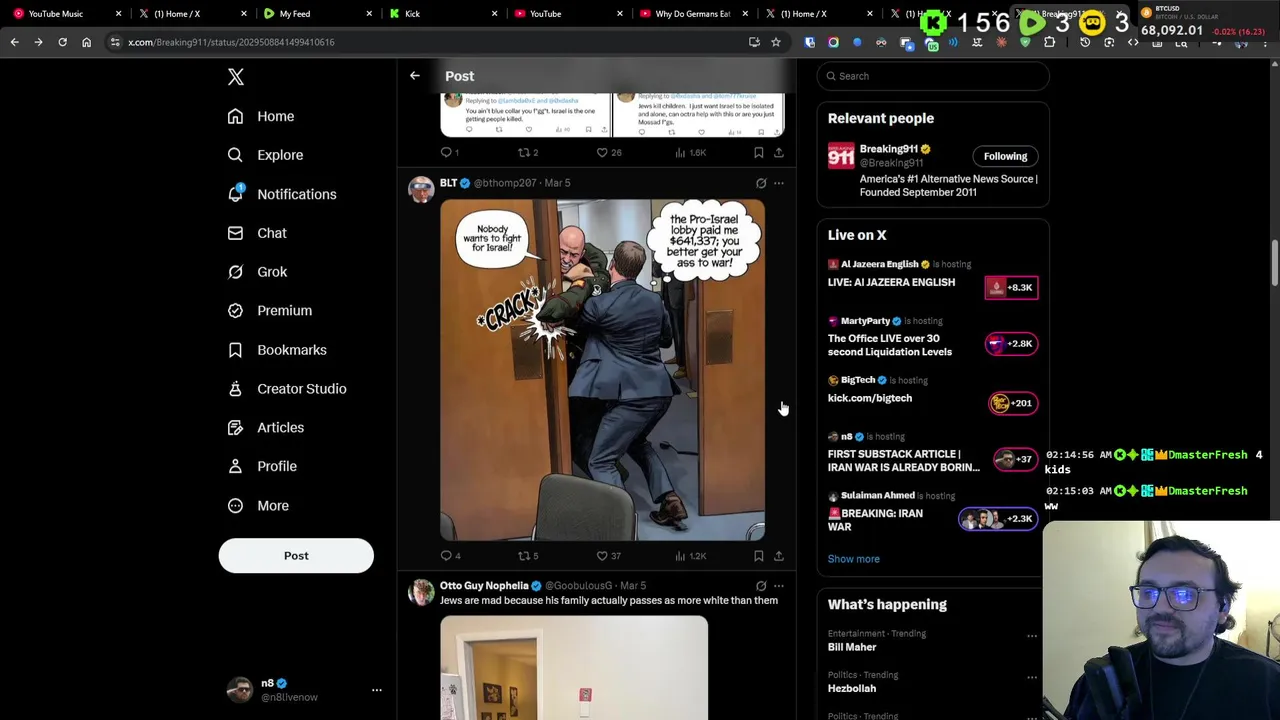The image size is (1280, 720).
Task: Open BLT's cartoon image
Action: [x=602, y=370]
